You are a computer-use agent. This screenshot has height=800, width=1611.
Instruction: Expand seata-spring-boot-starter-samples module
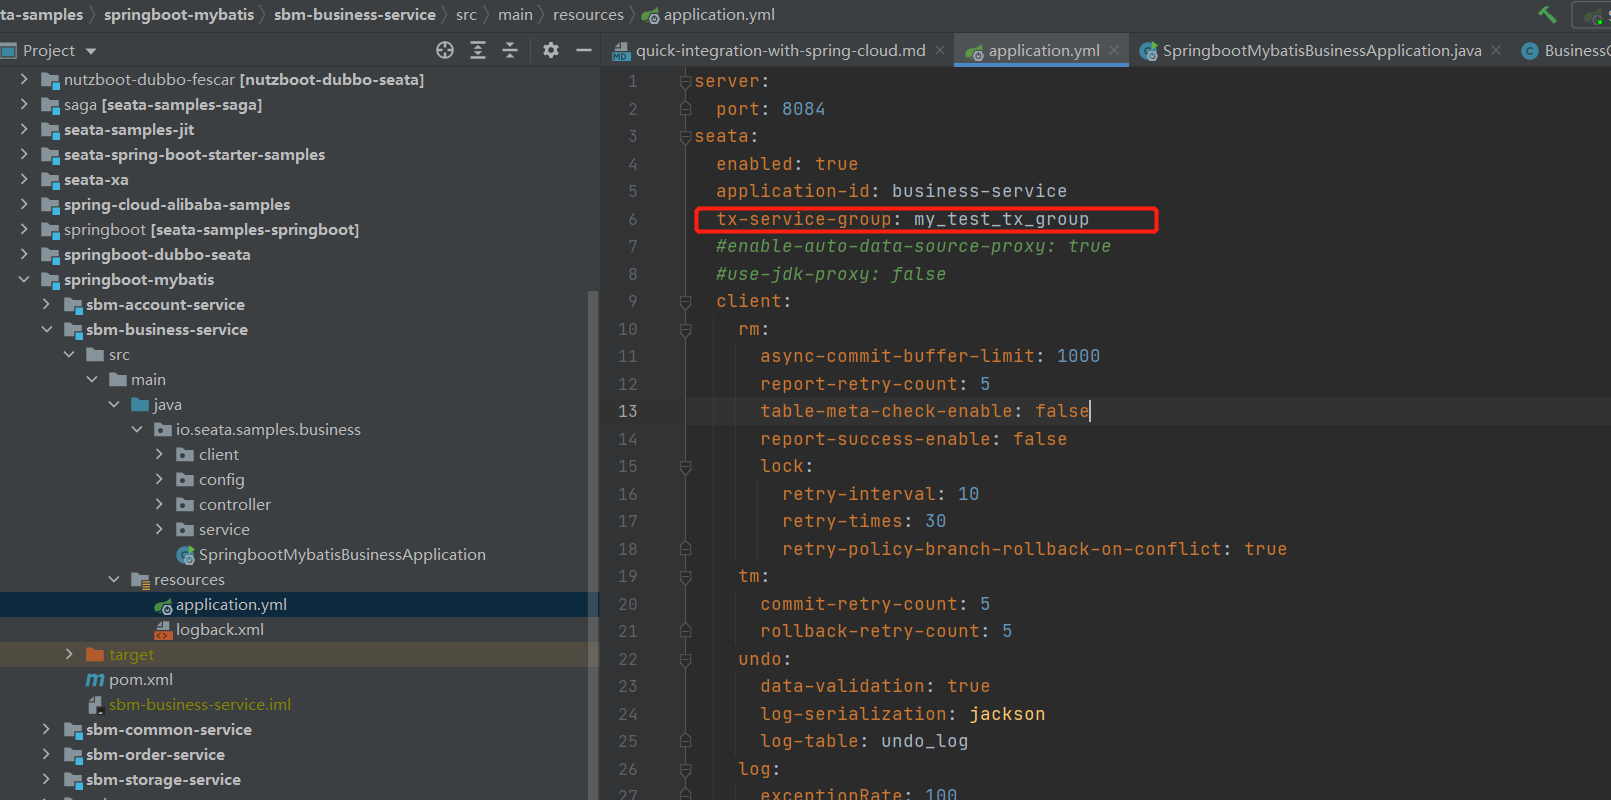(x=24, y=154)
